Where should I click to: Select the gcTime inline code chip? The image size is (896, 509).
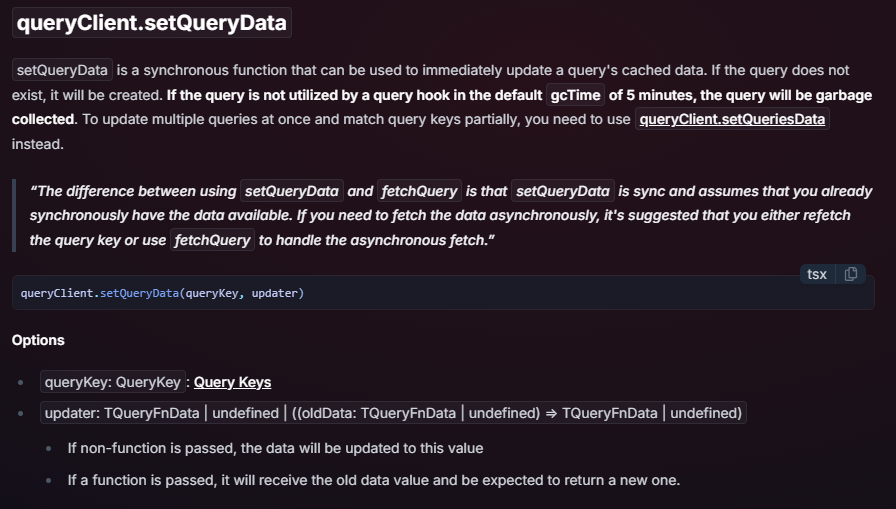click(575, 95)
